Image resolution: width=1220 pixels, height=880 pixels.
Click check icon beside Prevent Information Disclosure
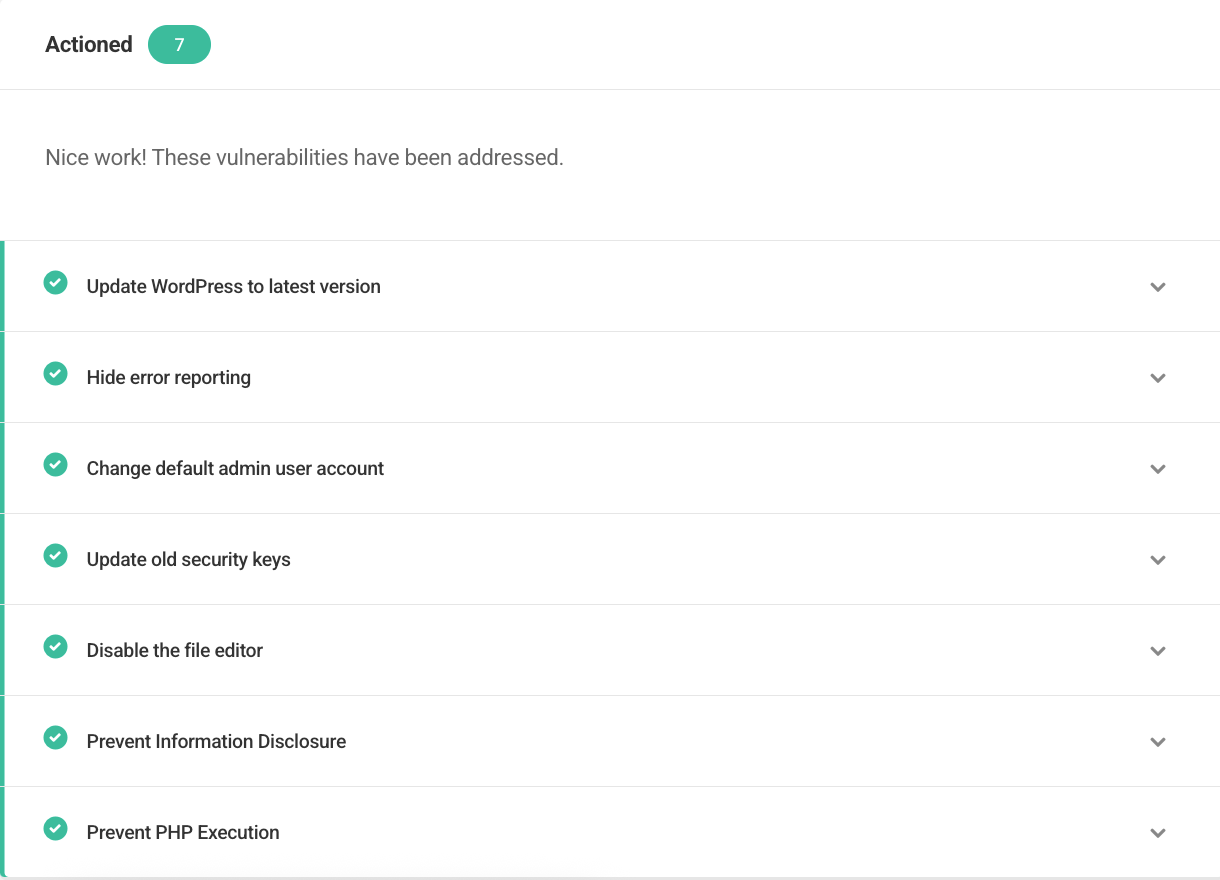pos(56,738)
